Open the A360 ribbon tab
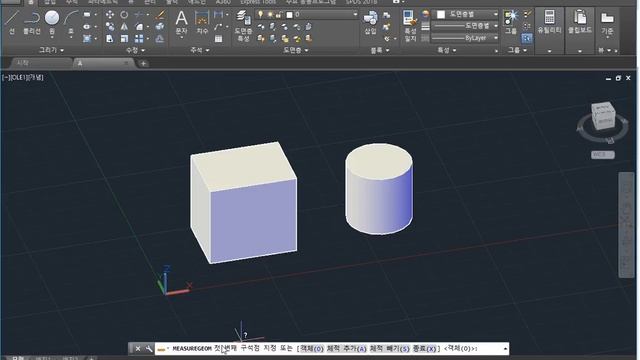The image size is (640, 360). 223,2
